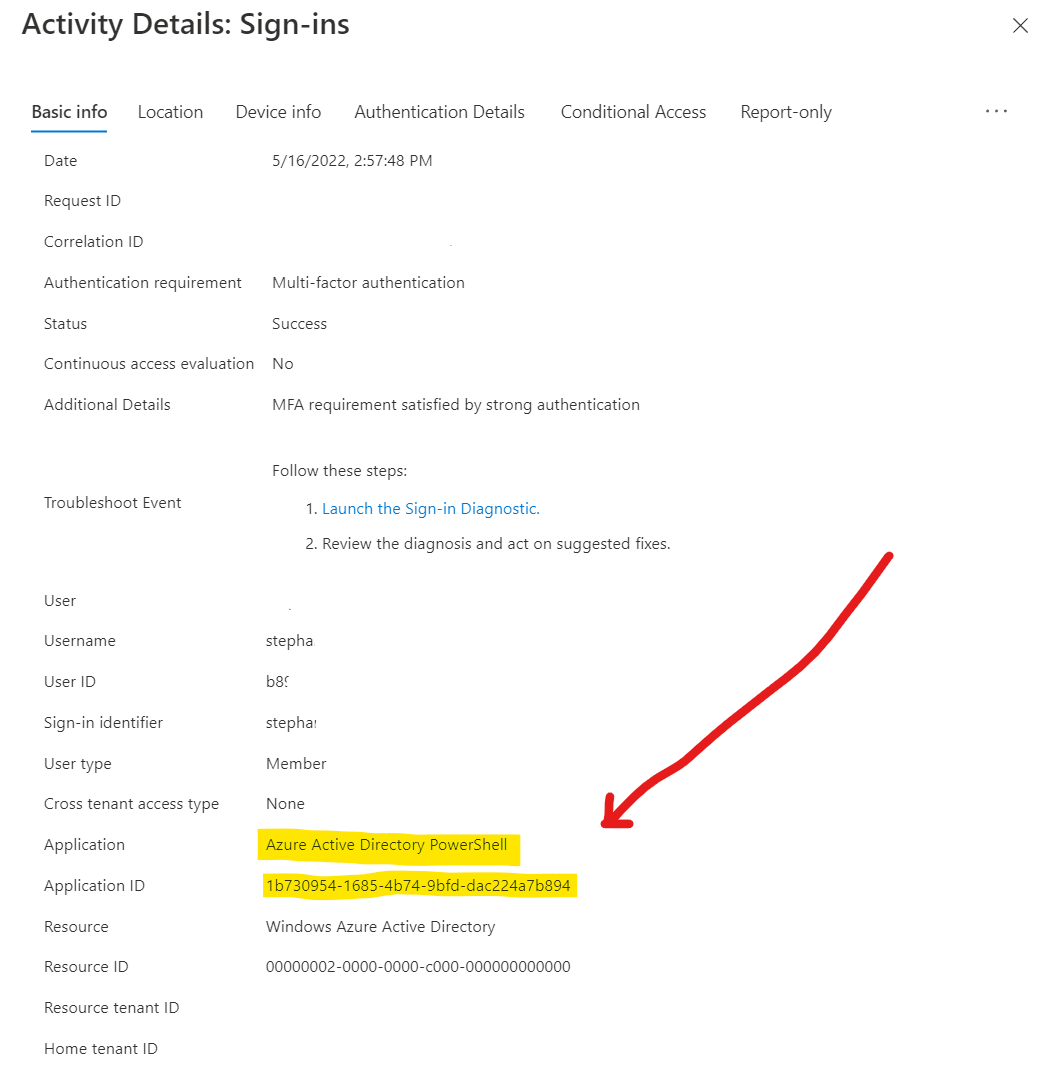The image size is (1042, 1071).
Task: Switch to the Location tab
Action: click(x=170, y=112)
